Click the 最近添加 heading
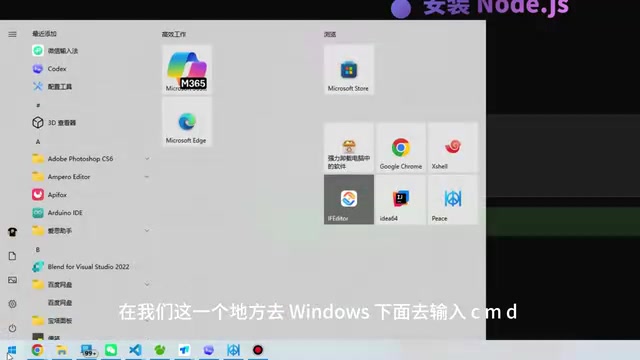The height and width of the screenshot is (360, 640). 44,34
